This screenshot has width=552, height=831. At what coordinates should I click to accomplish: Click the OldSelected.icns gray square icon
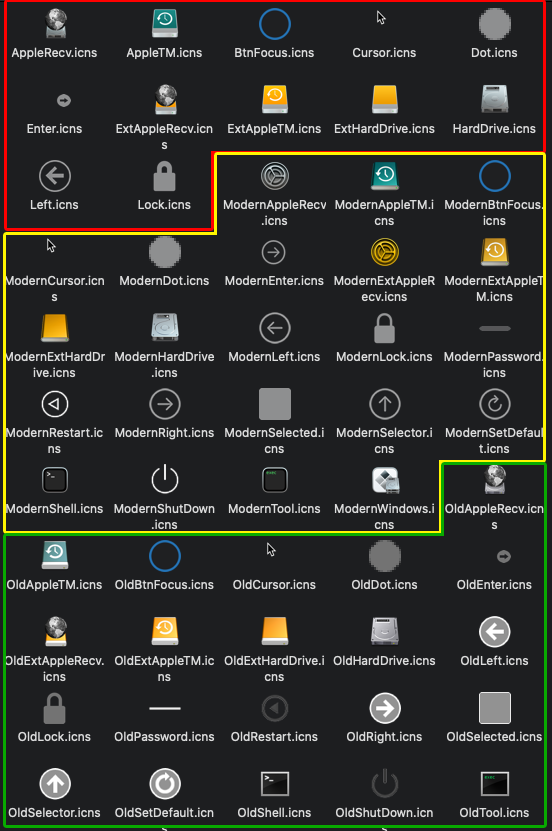coord(494,708)
